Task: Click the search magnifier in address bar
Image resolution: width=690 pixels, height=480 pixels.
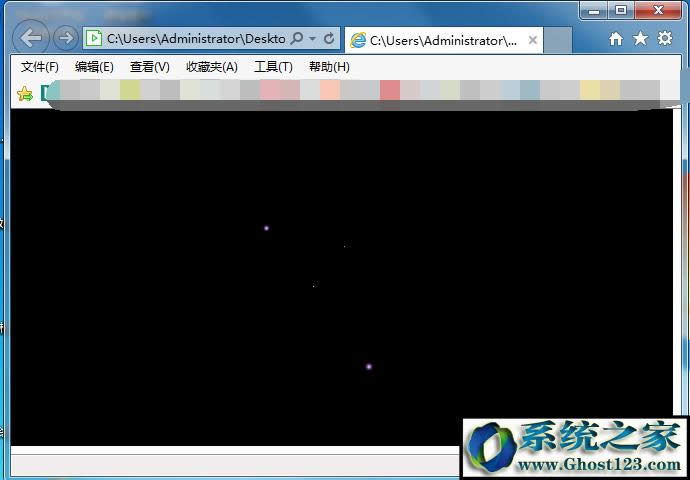Action: [x=298, y=39]
